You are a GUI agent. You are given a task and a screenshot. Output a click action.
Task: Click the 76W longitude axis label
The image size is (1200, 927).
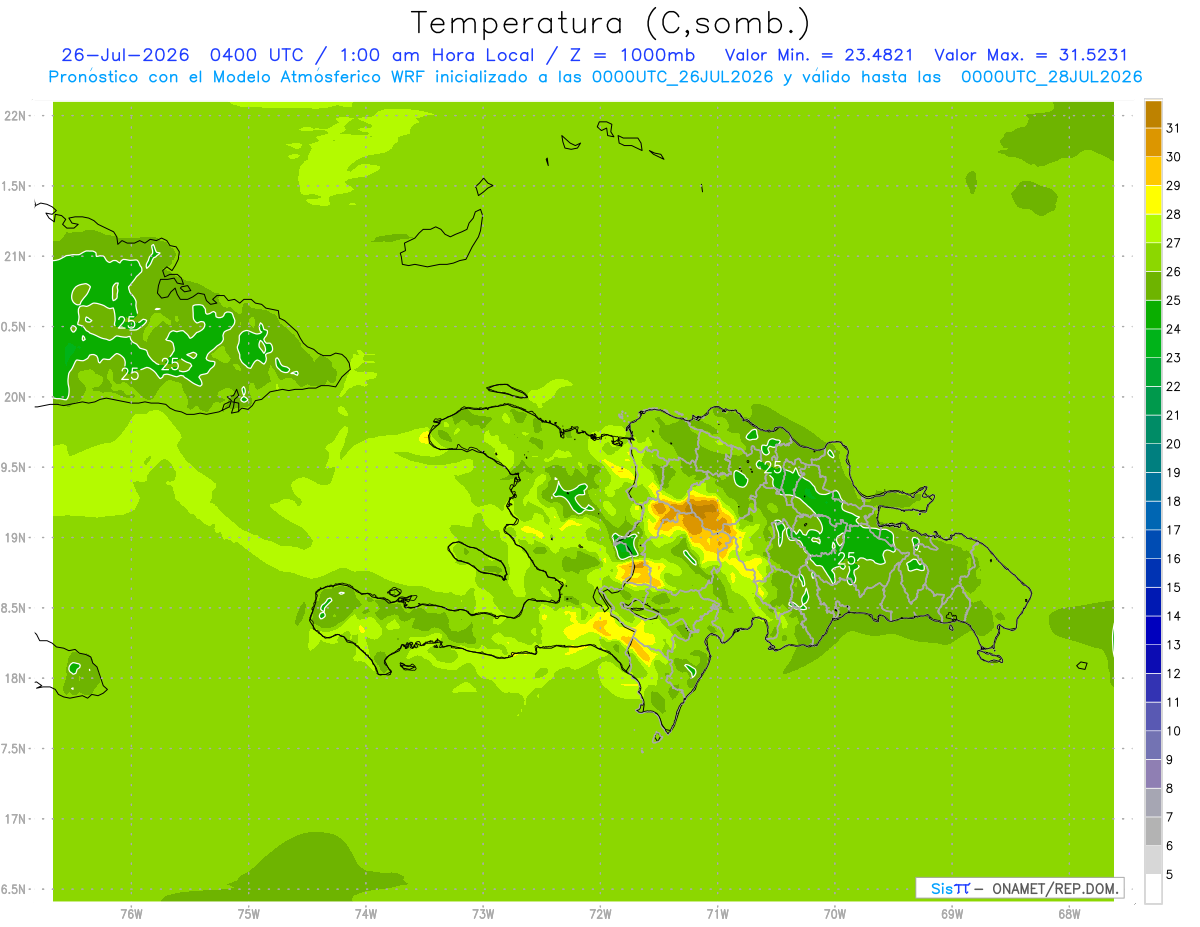pos(131,914)
